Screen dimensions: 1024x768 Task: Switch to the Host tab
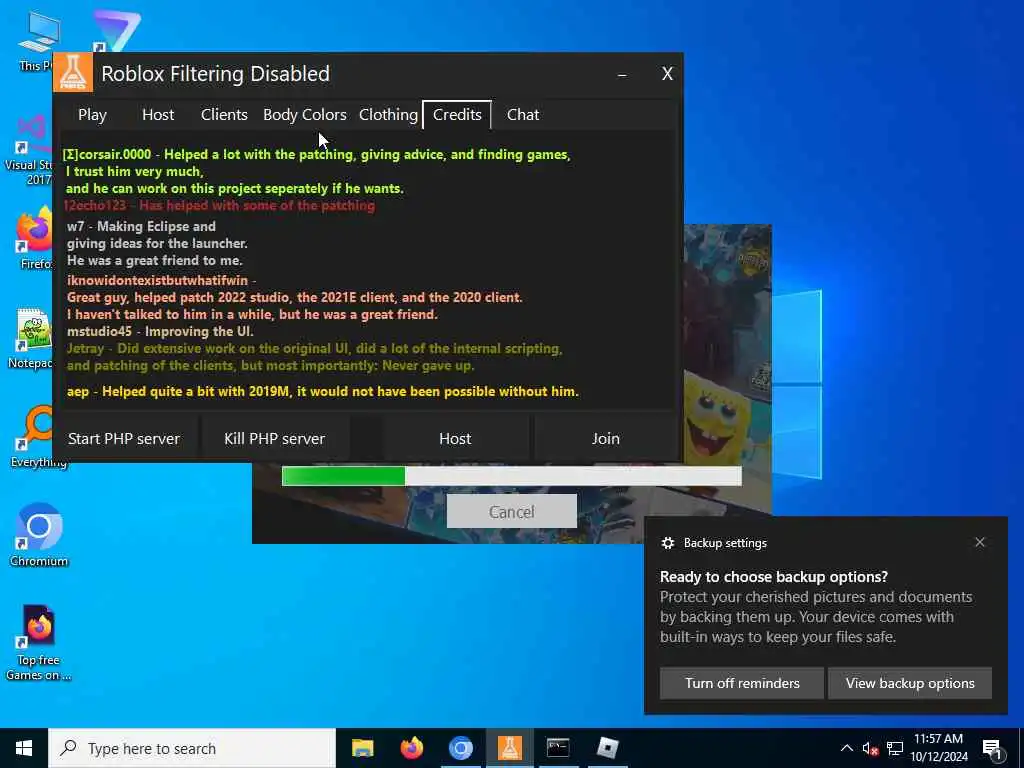(x=158, y=114)
